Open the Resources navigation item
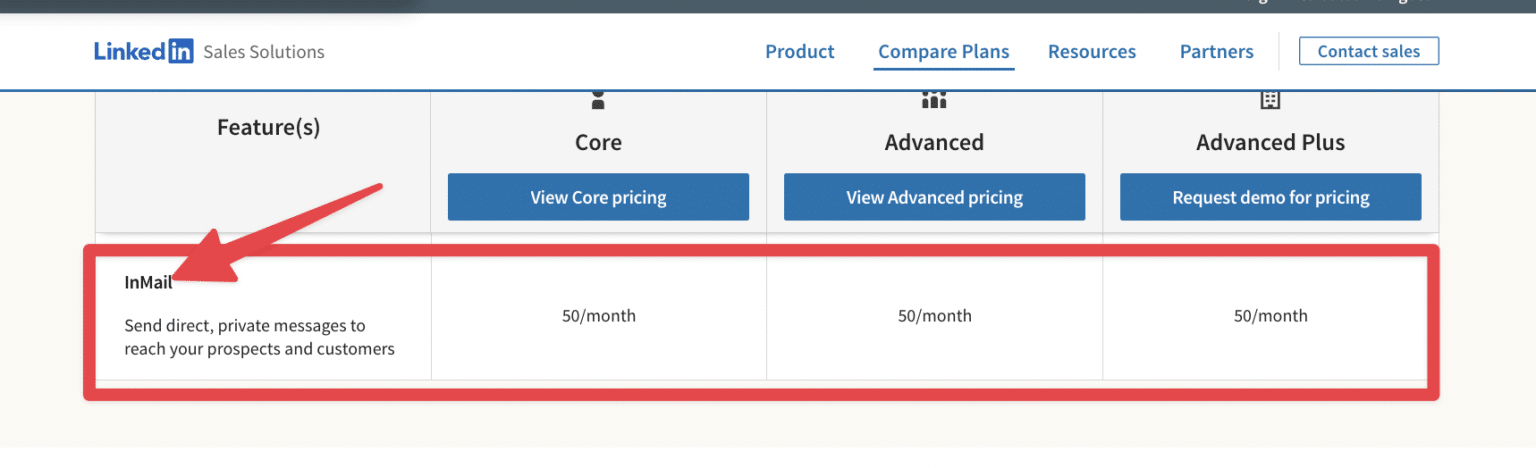This screenshot has height=468, width=1536. pyautogui.click(x=1091, y=52)
